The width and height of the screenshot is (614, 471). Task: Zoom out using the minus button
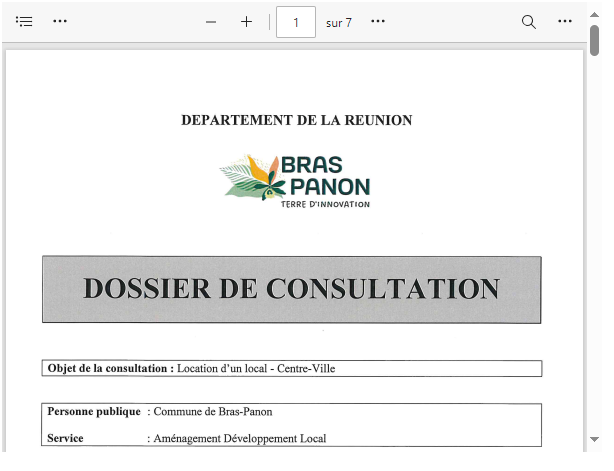coord(211,21)
